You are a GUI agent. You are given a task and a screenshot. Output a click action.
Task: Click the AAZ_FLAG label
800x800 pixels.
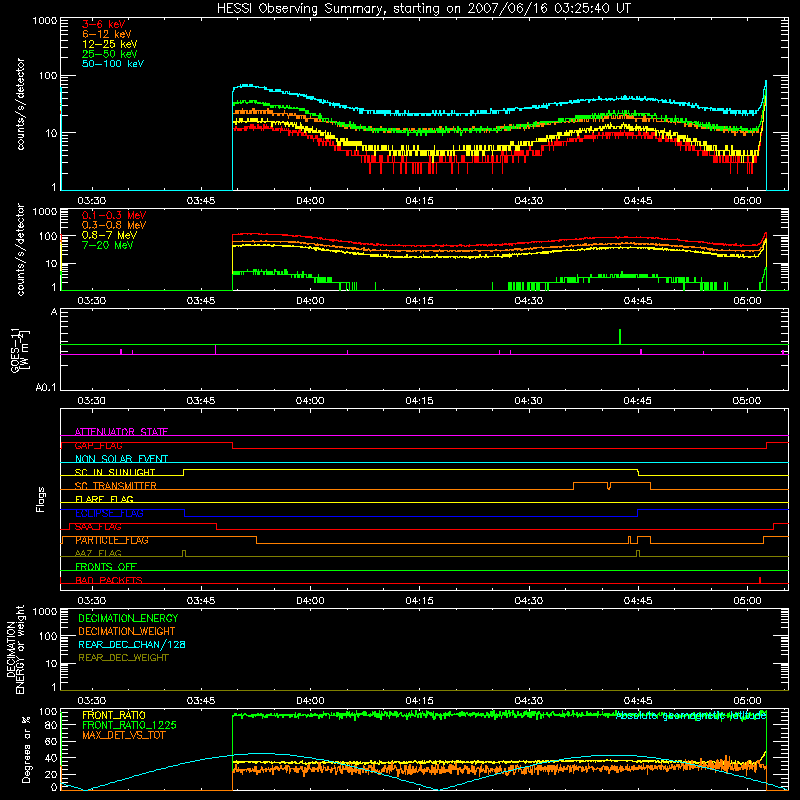click(98, 553)
